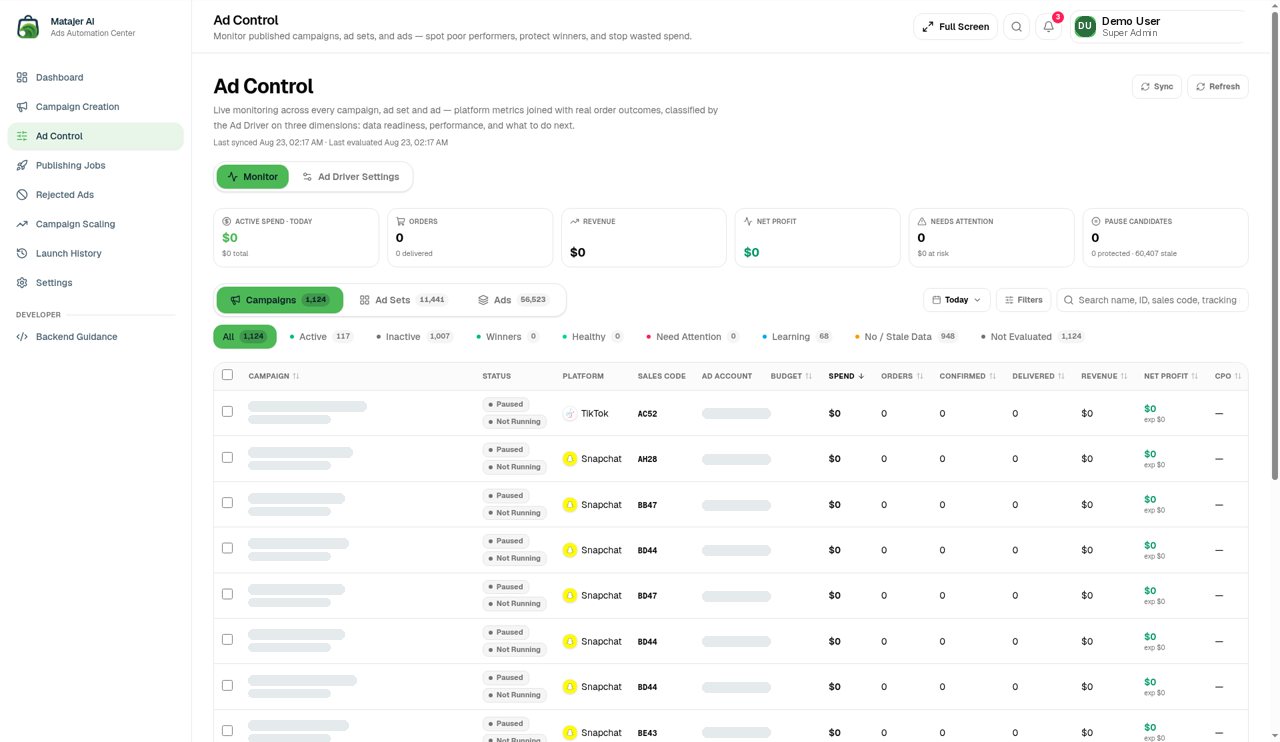This screenshot has height=742, width=1280.
Task: Open the Ad Driver Settings tab
Action: 351,177
